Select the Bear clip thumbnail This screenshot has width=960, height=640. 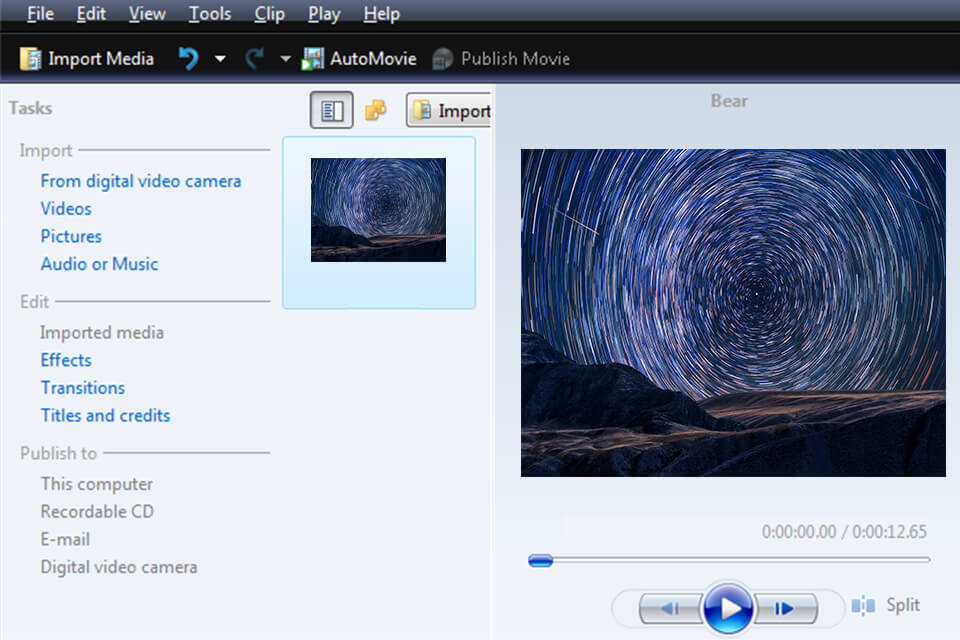(x=378, y=208)
